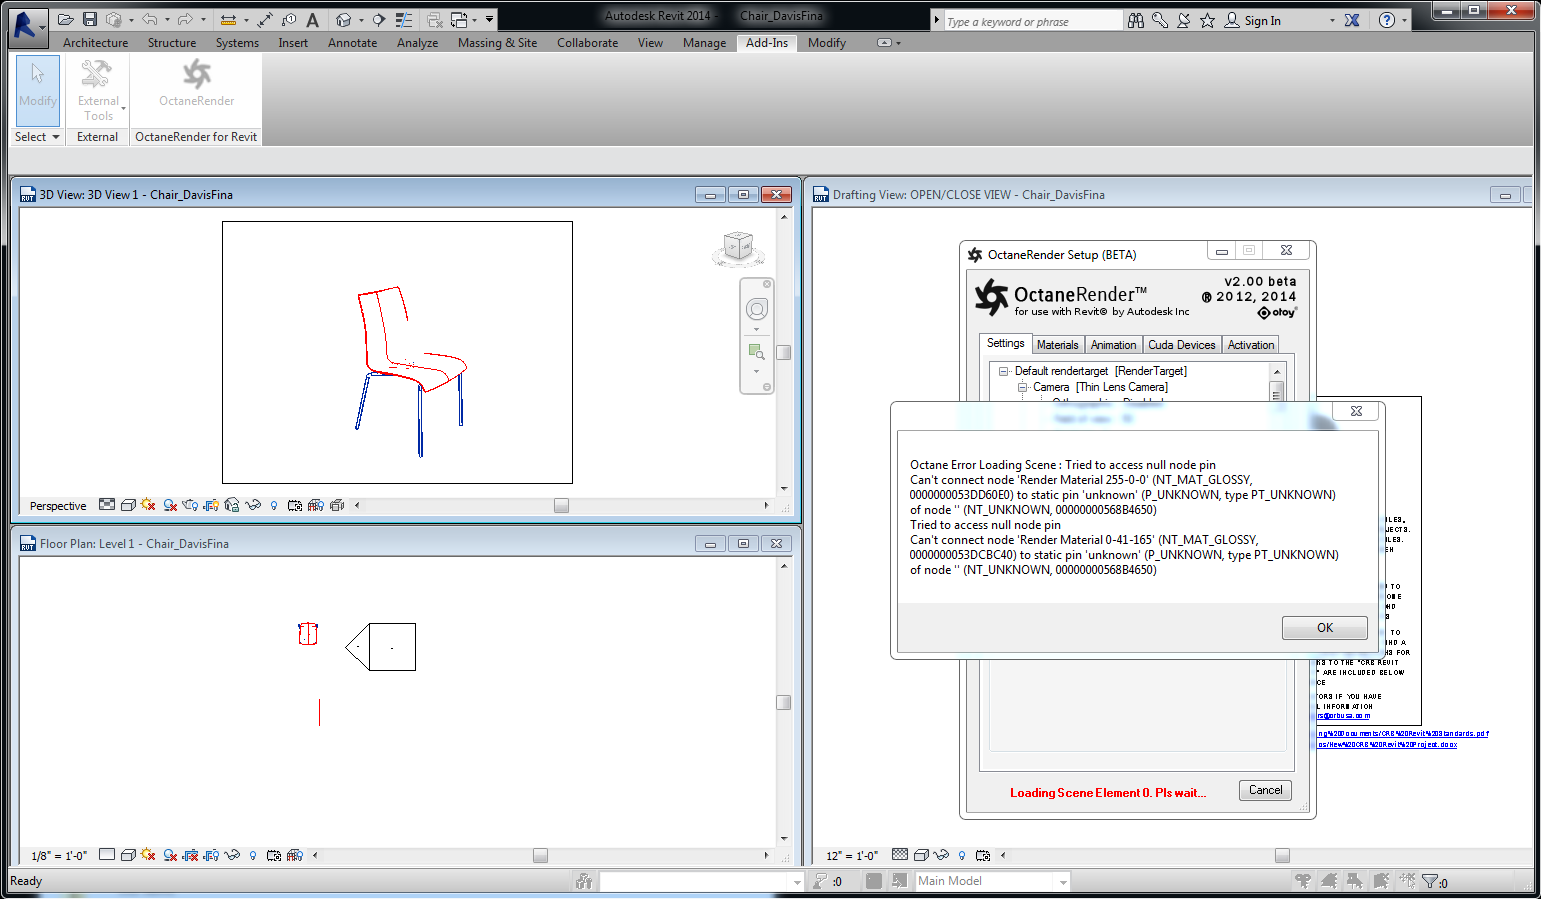This screenshot has height=899, width=1541.
Task: Click the keyword search input field
Action: pyautogui.click(x=1032, y=21)
